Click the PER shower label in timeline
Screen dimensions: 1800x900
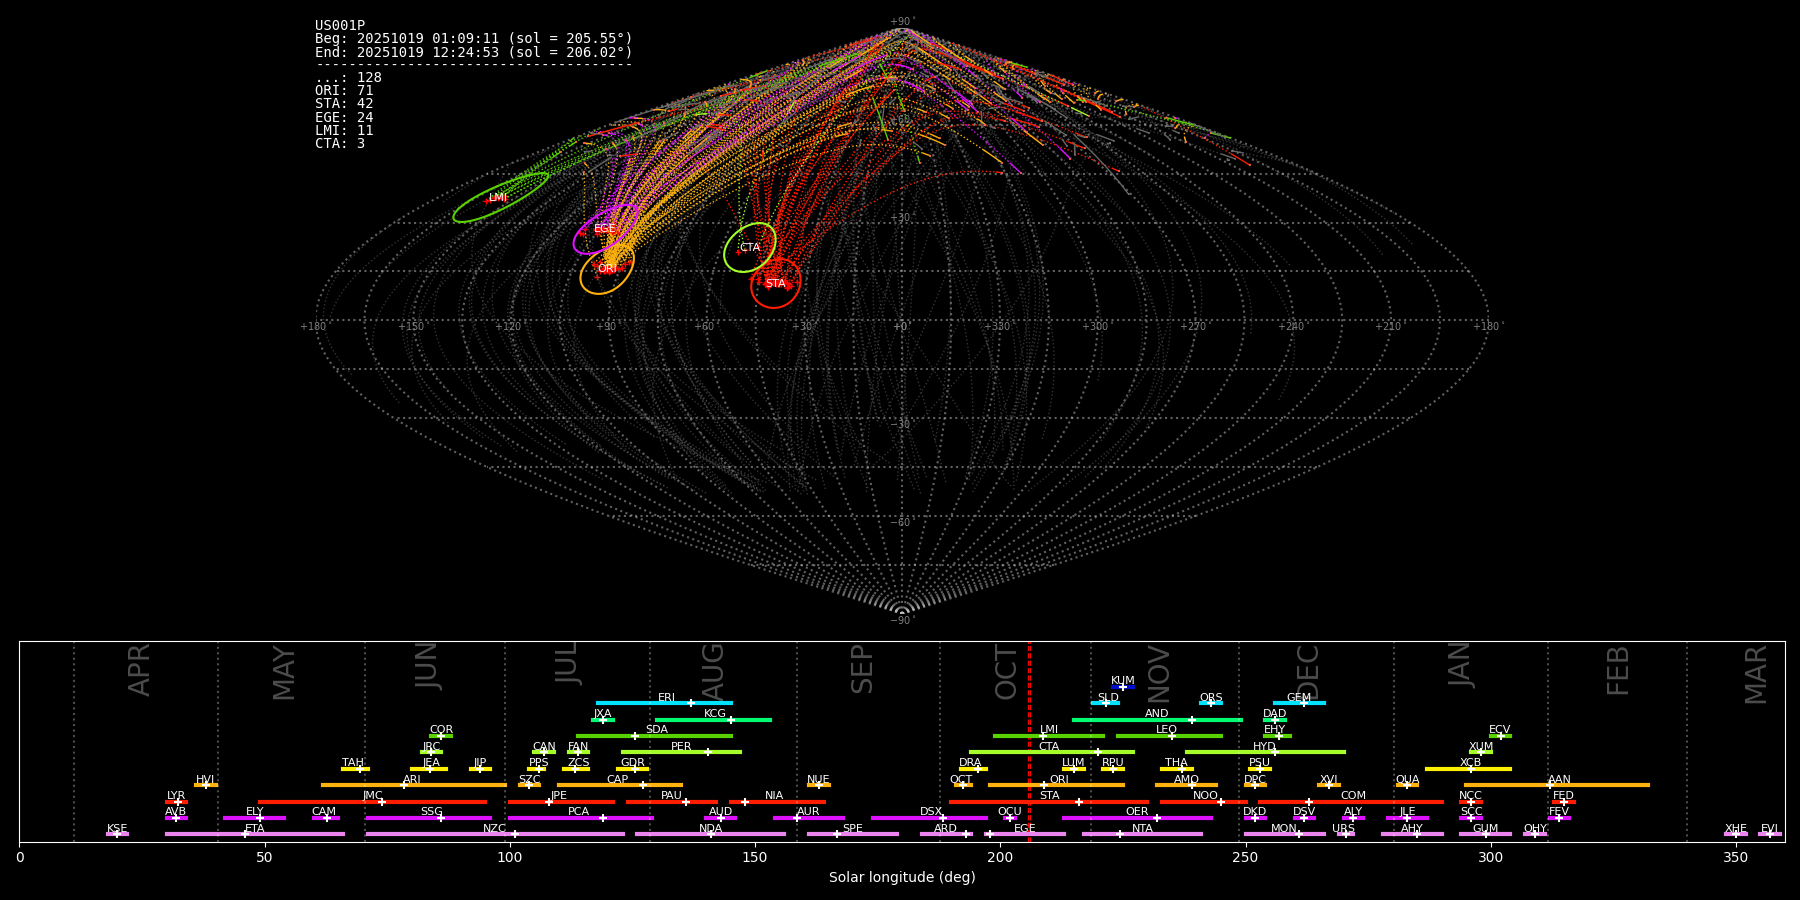681,746
